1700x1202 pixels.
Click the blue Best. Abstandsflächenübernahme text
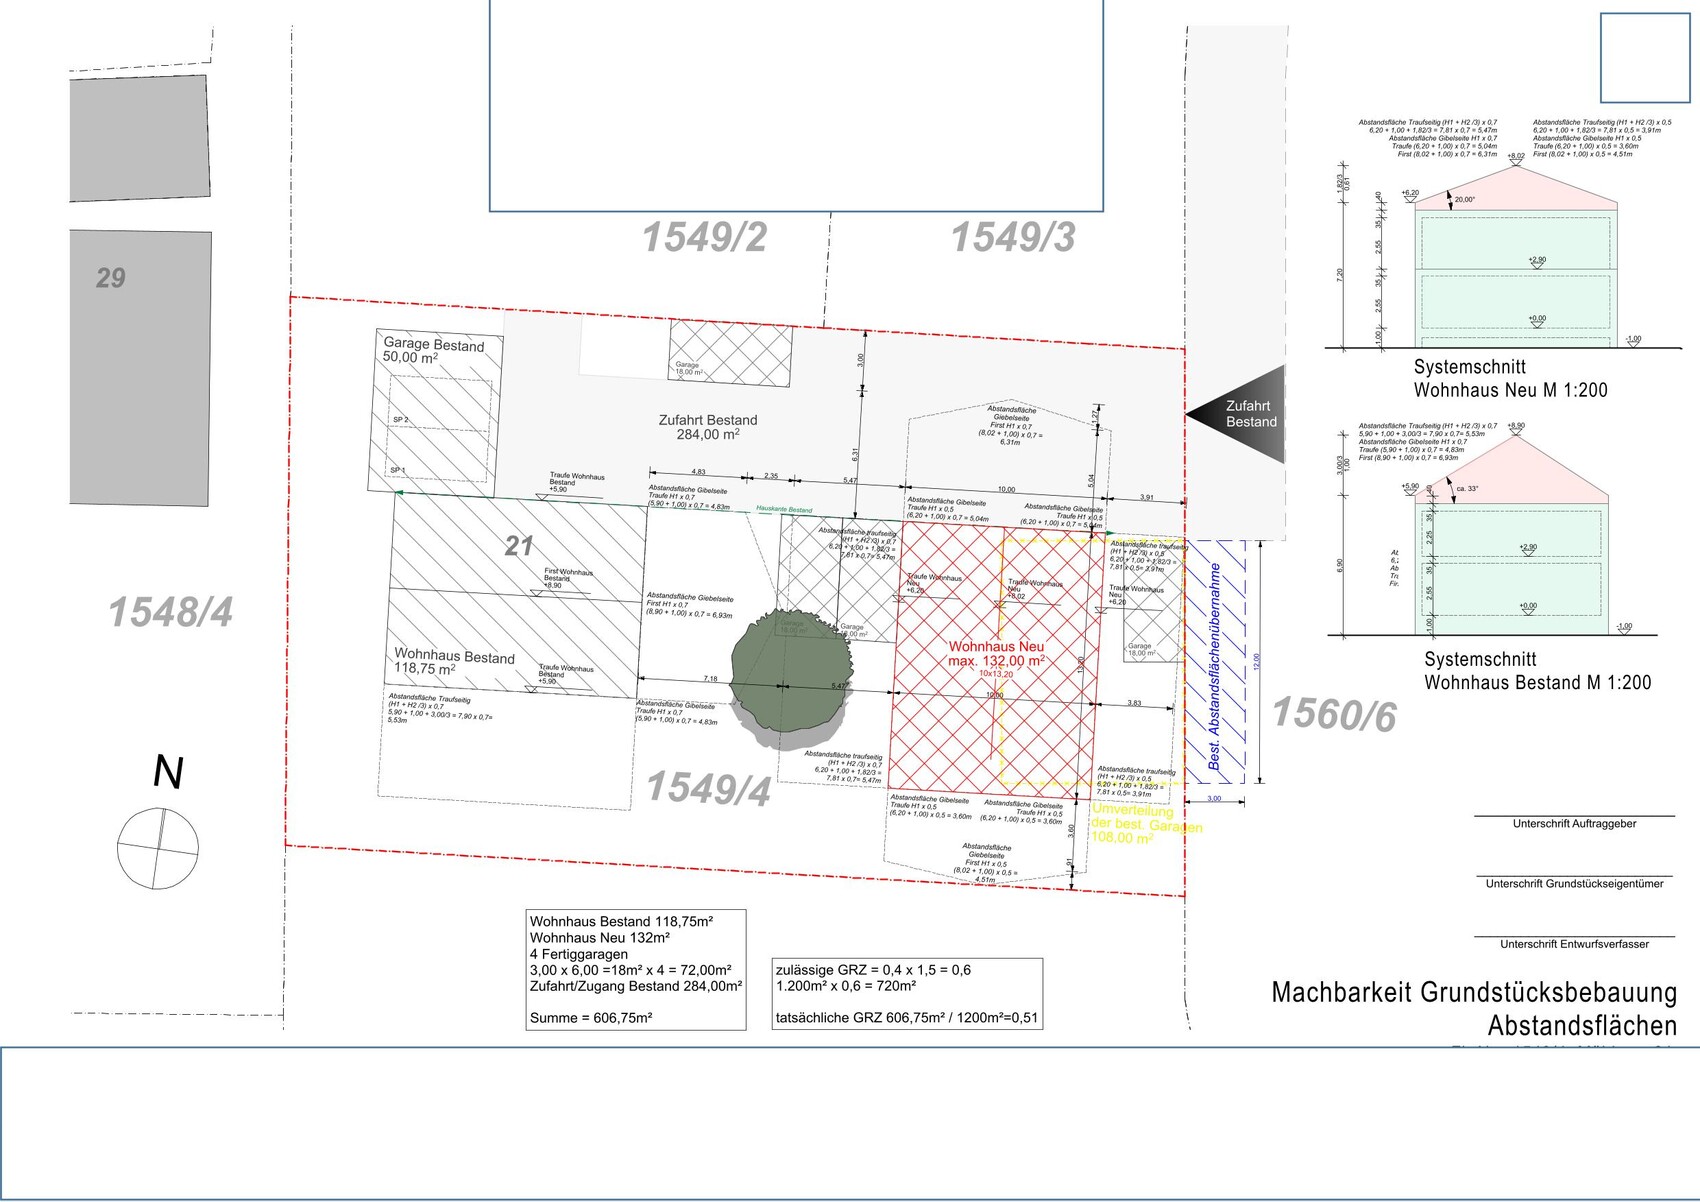(1216, 666)
